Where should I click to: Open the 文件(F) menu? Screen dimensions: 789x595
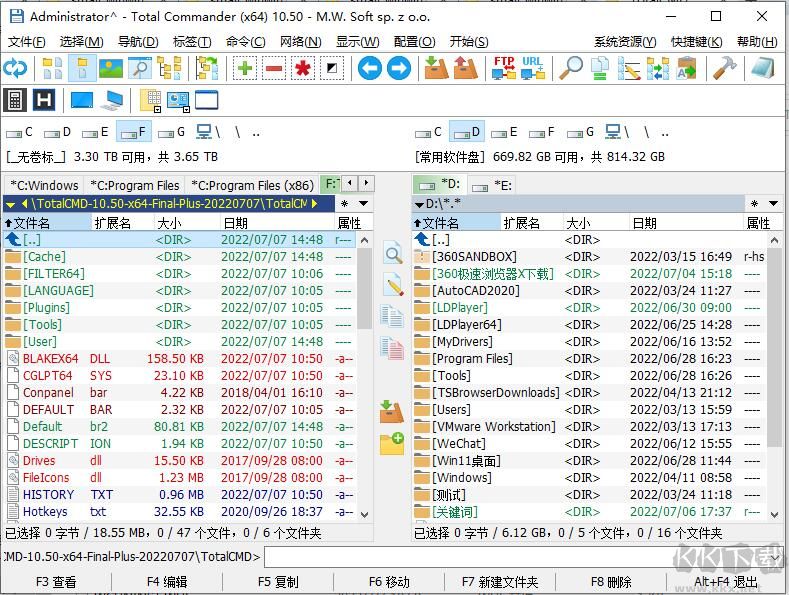click(x=27, y=42)
